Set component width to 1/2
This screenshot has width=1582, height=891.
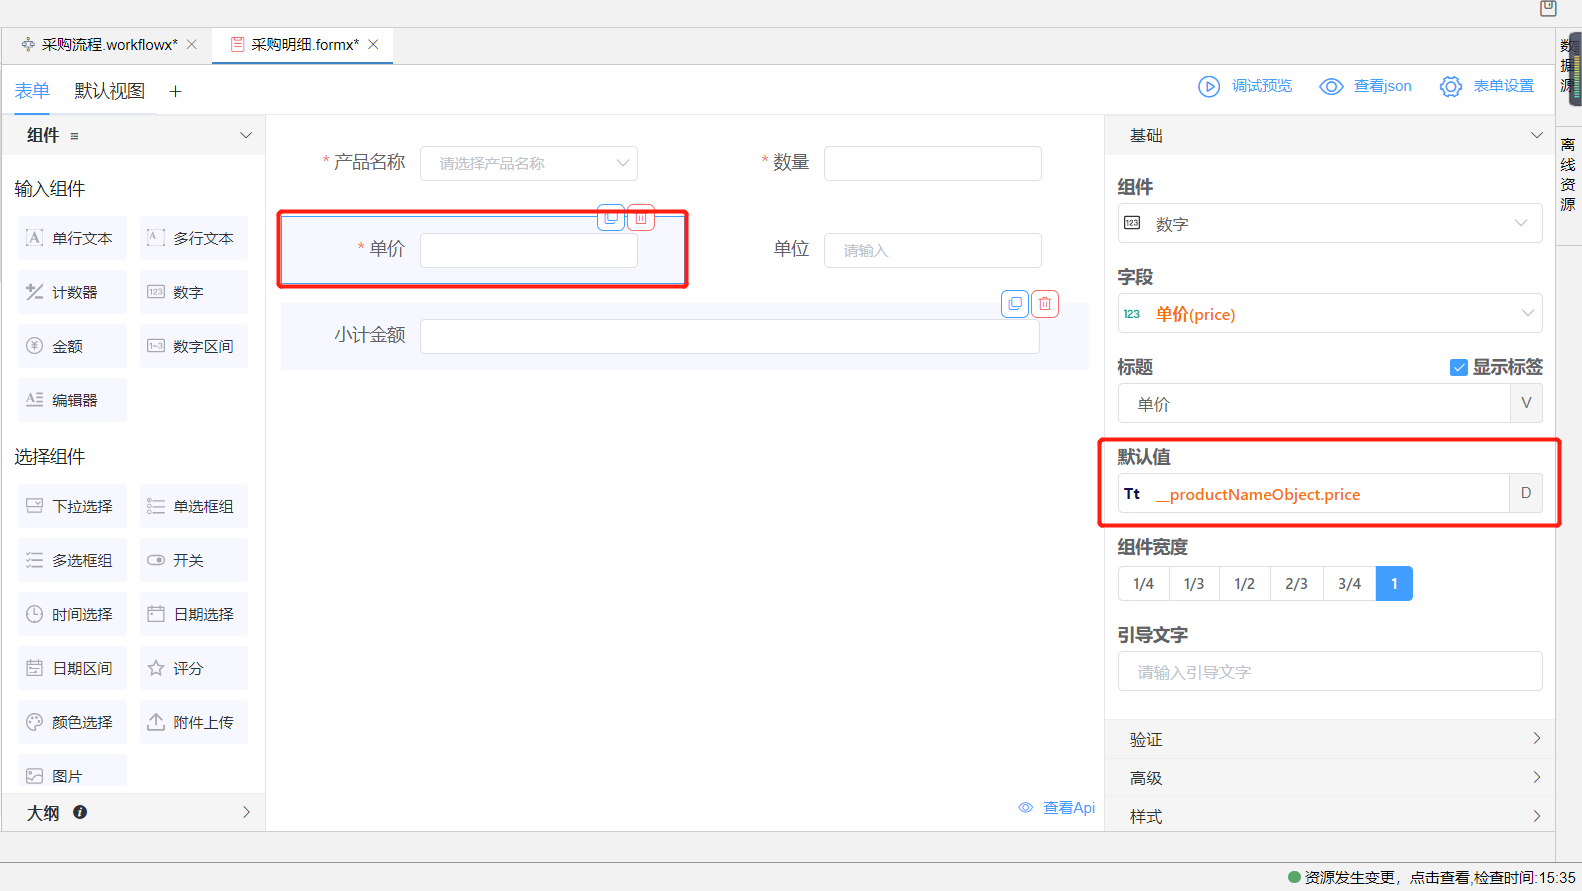(x=1244, y=583)
